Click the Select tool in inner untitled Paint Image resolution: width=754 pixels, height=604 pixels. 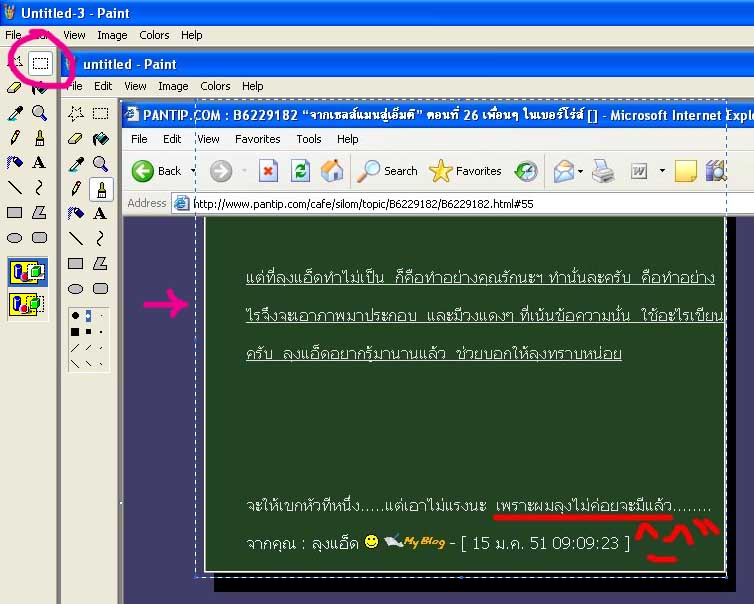pos(101,113)
